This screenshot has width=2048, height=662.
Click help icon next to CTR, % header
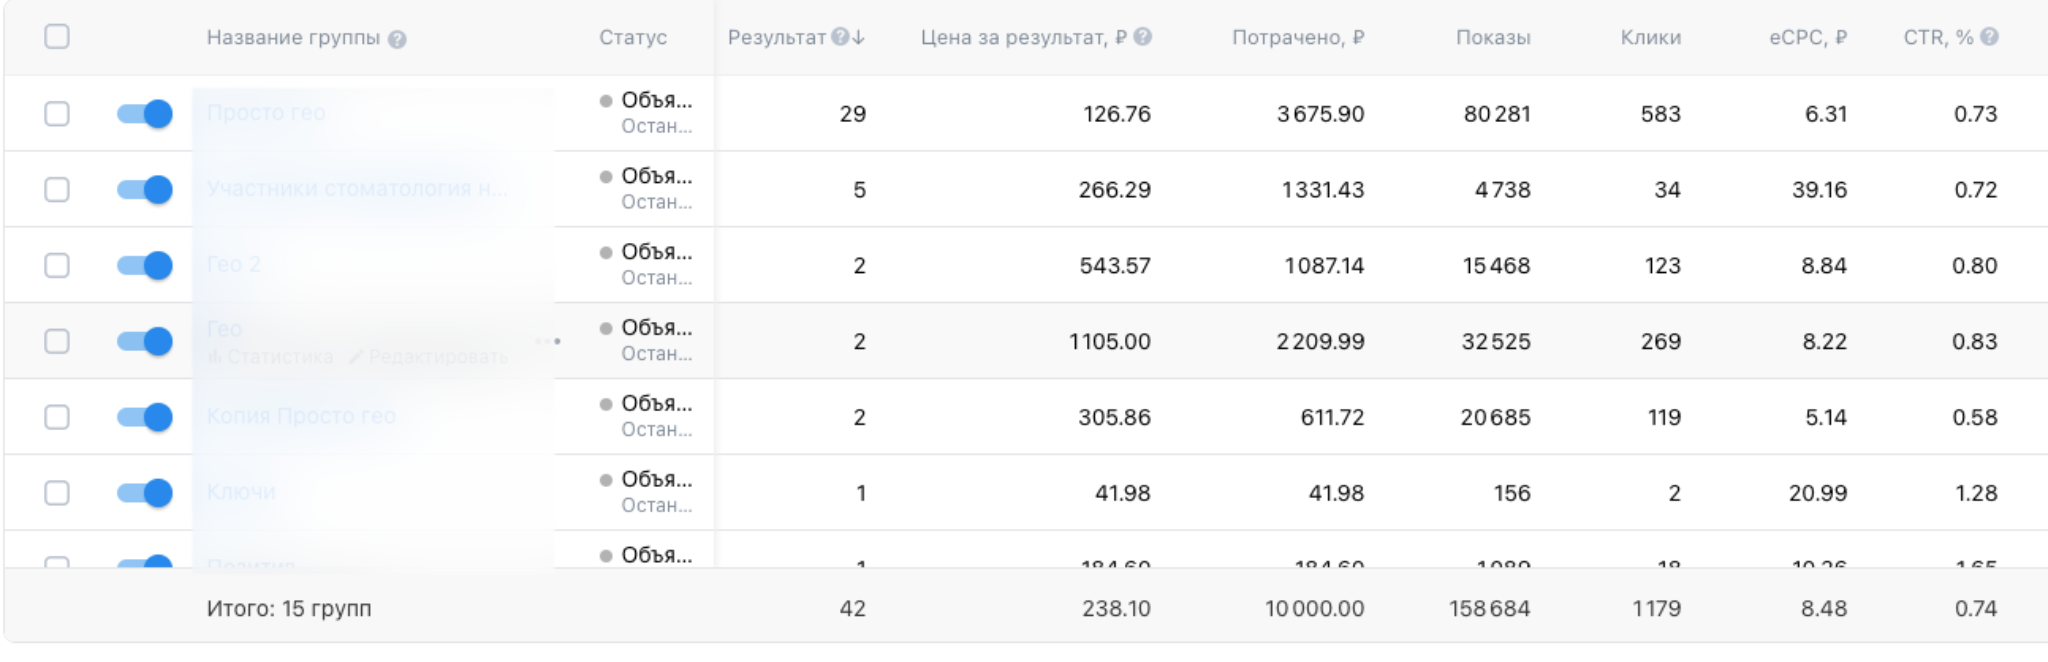pyautogui.click(x=1989, y=37)
